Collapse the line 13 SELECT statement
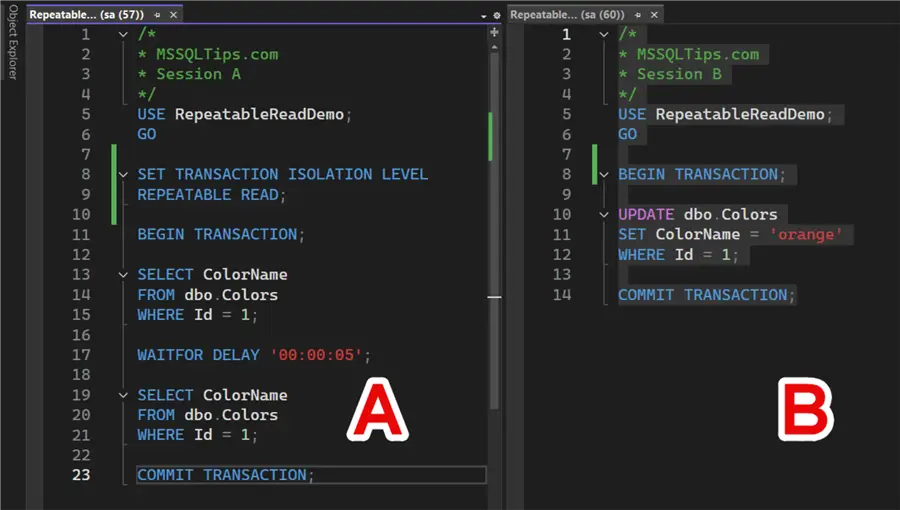Screen dimensions: 900x510 [123, 275]
